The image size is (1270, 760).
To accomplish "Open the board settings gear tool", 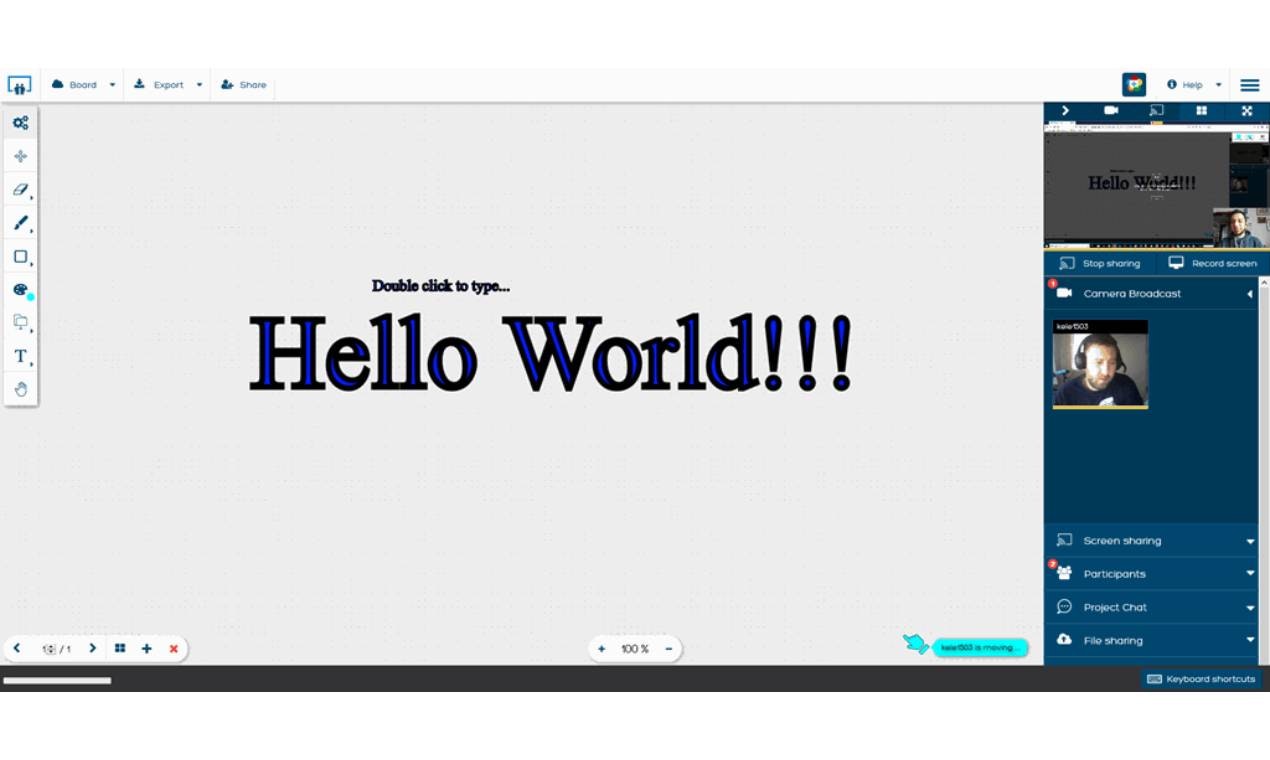I will coord(20,122).
